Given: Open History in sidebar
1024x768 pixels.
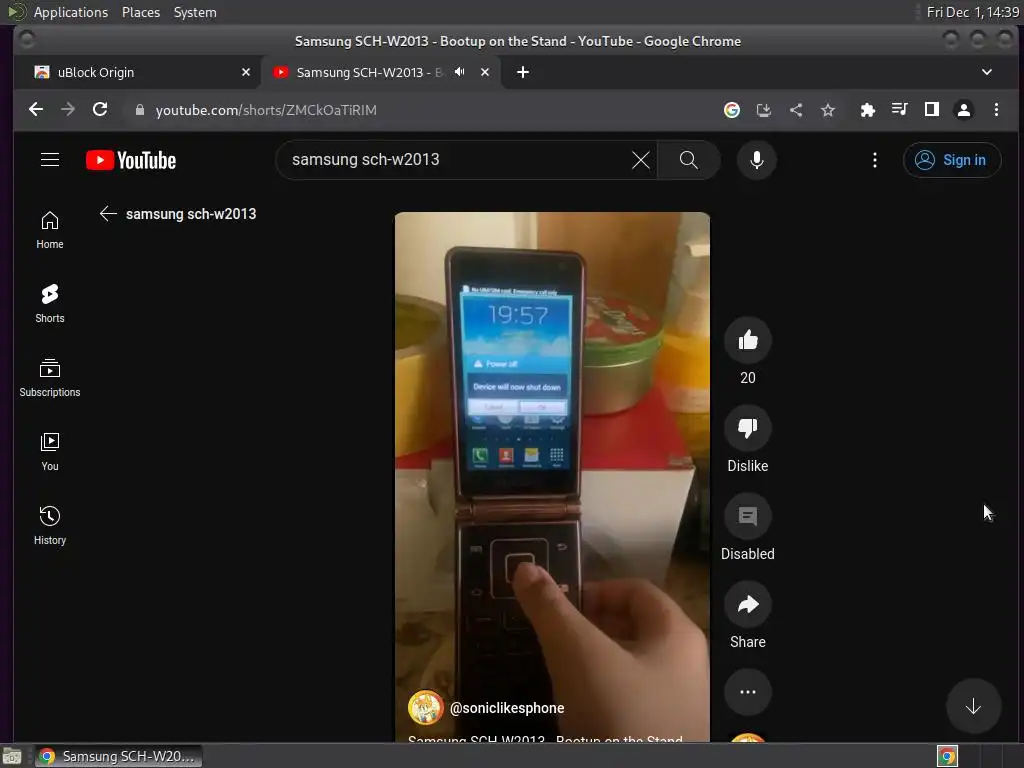Looking at the screenshot, I should pos(50,526).
